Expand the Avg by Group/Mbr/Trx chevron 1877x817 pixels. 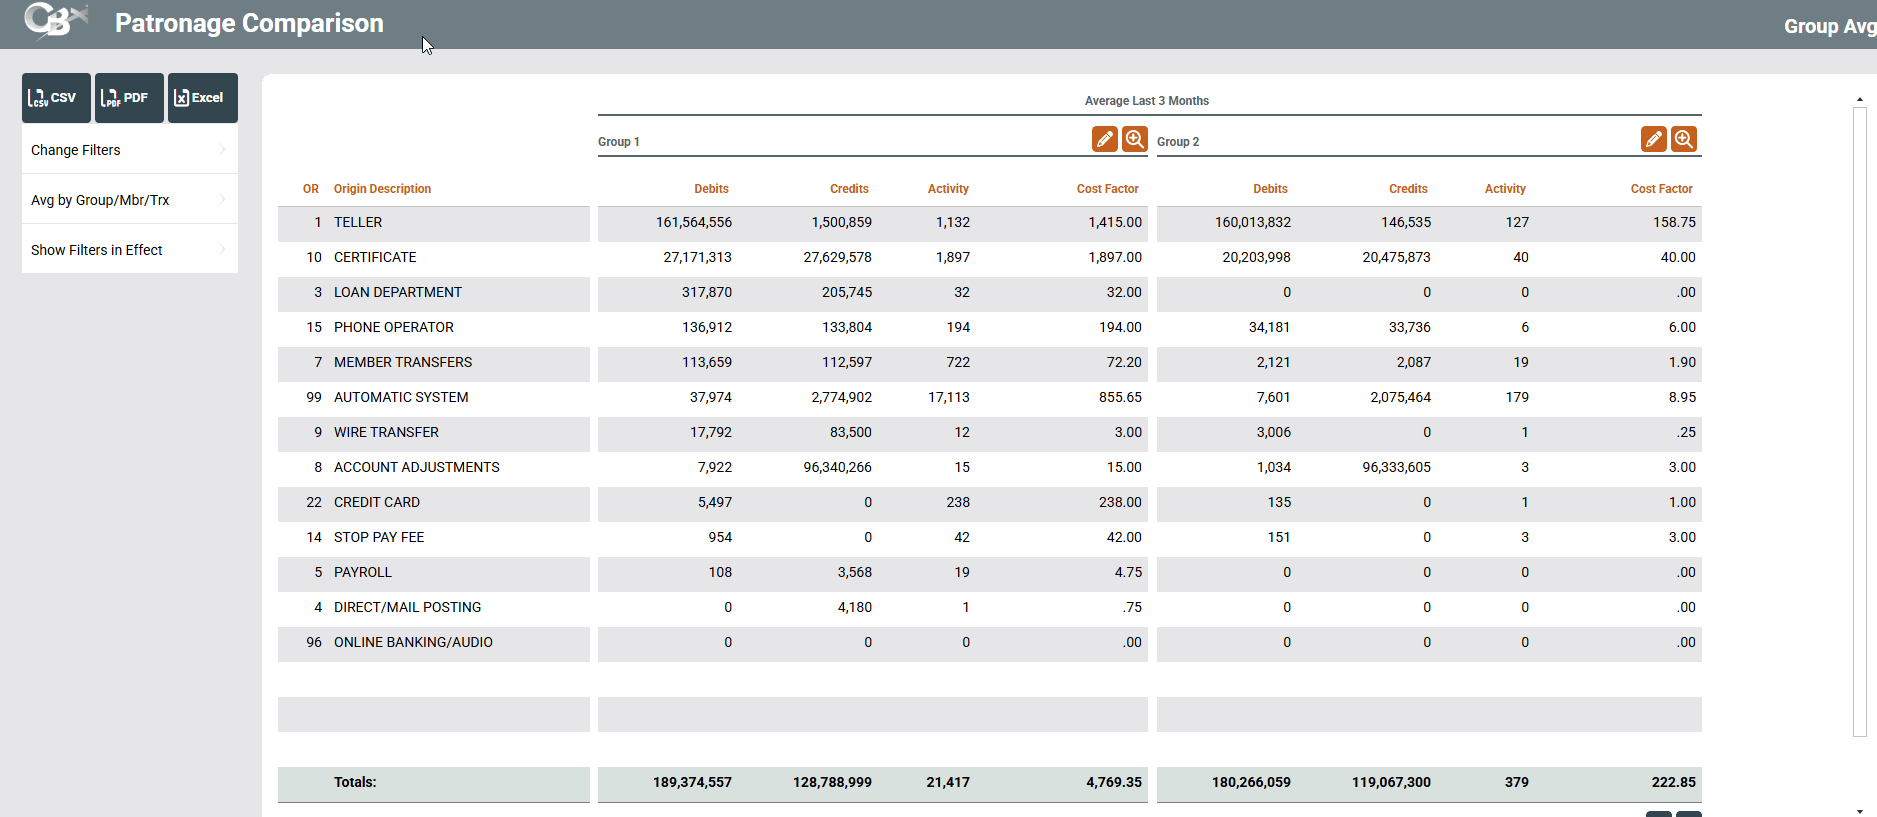(x=222, y=200)
